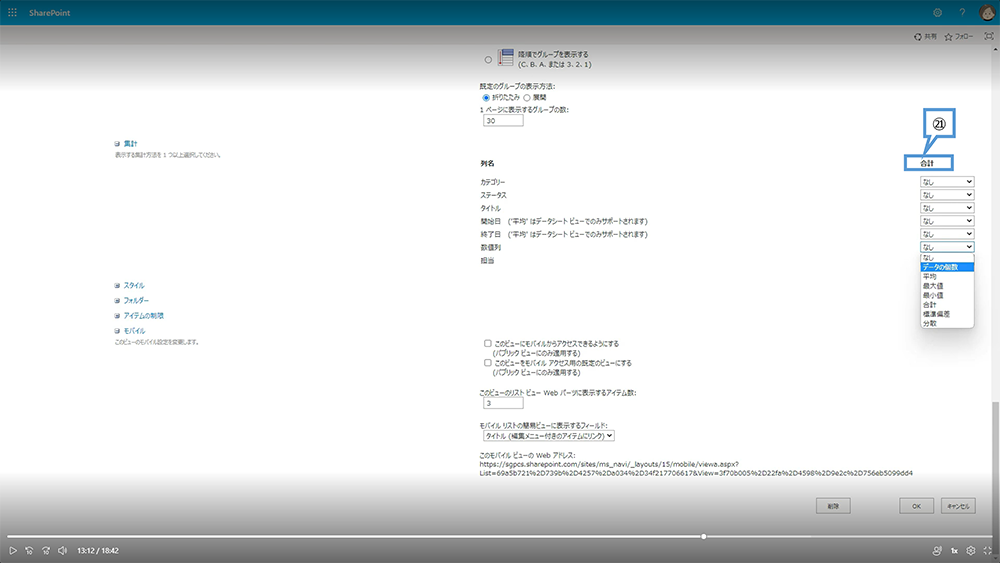Select the descending group order radio button
This screenshot has width=1000, height=563.
(x=488, y=60)
